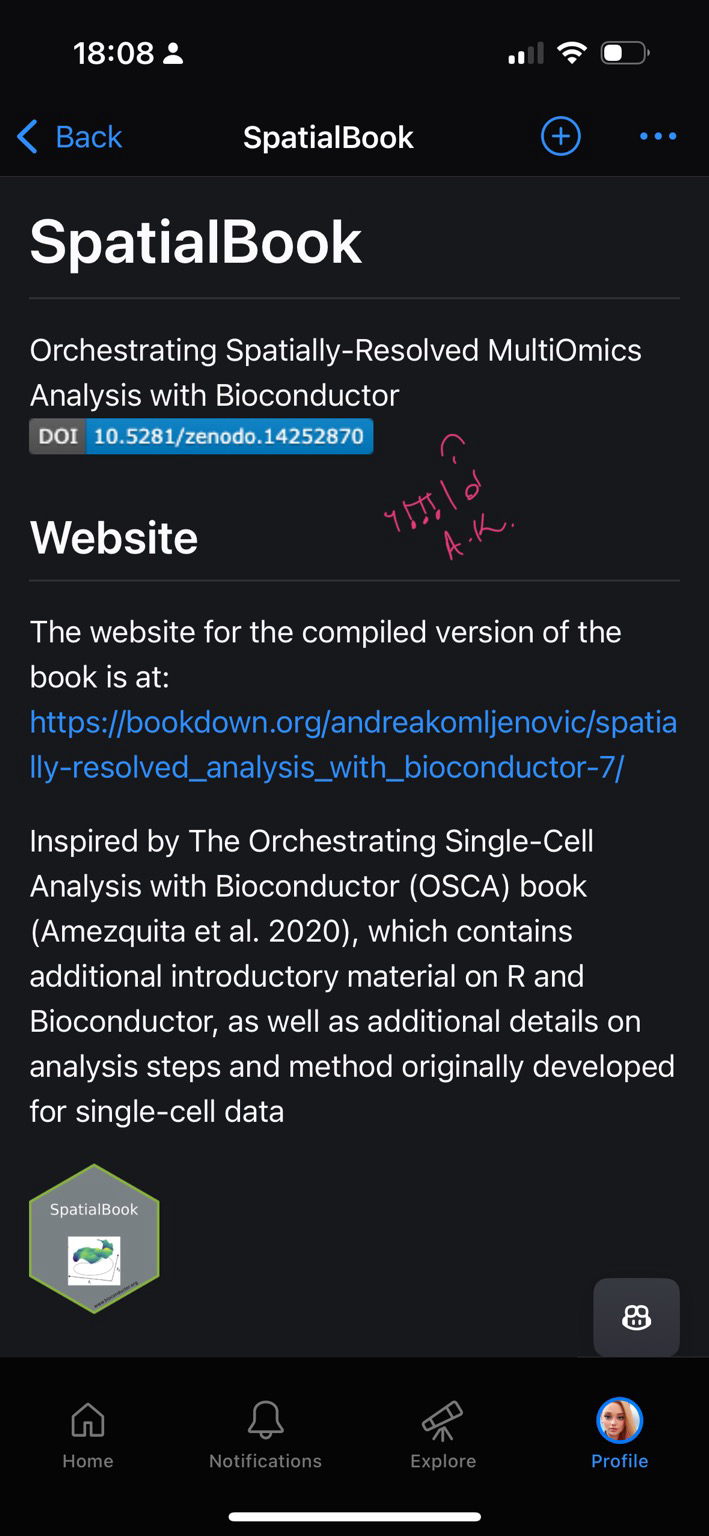
Task: Tap the Explore telescope icon
Action: pyautogui.click(x=442, y=1418)
